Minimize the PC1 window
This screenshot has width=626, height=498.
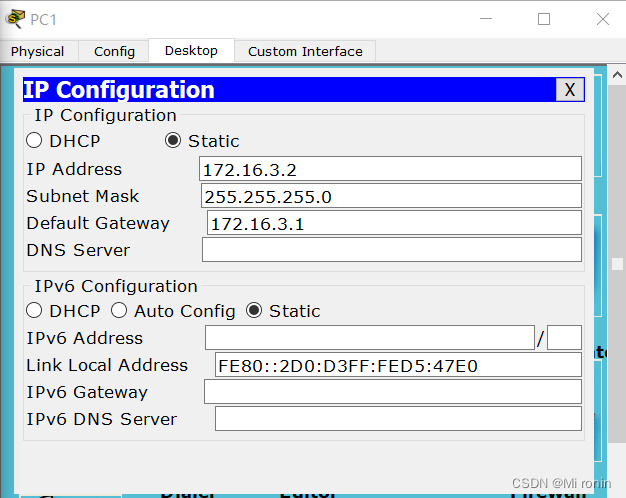[x=486, y=19]
